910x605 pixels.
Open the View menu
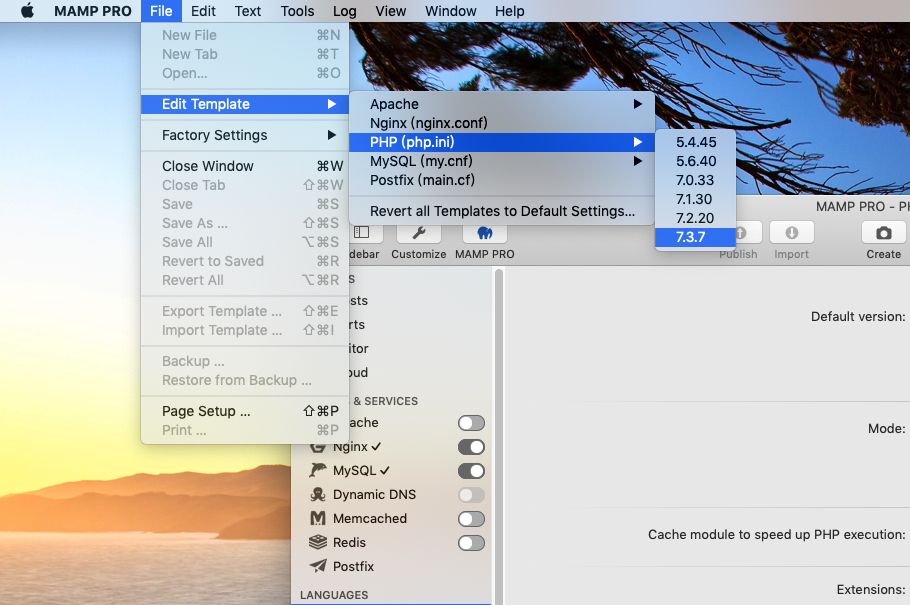(391, 11)
